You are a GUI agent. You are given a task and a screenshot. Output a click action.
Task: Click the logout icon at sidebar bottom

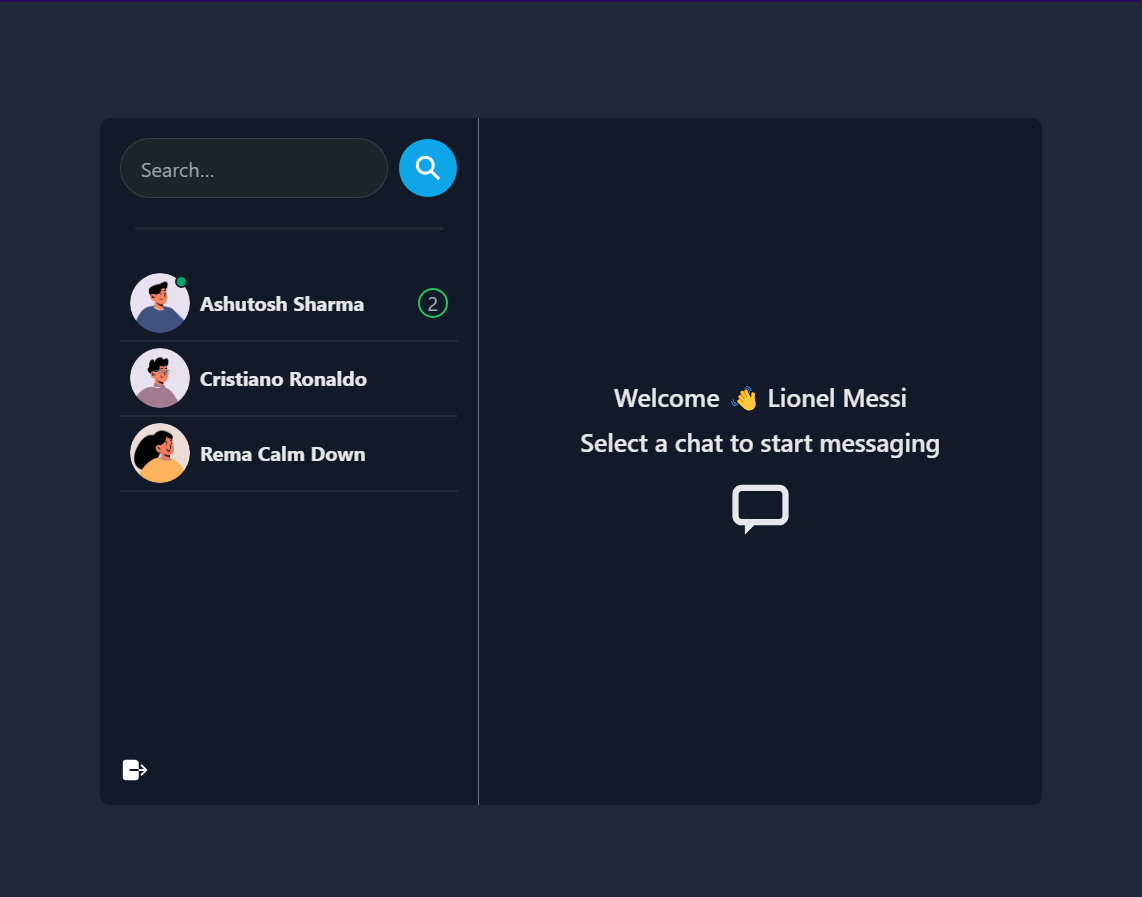pyautogui.click(x=135, y=770)
